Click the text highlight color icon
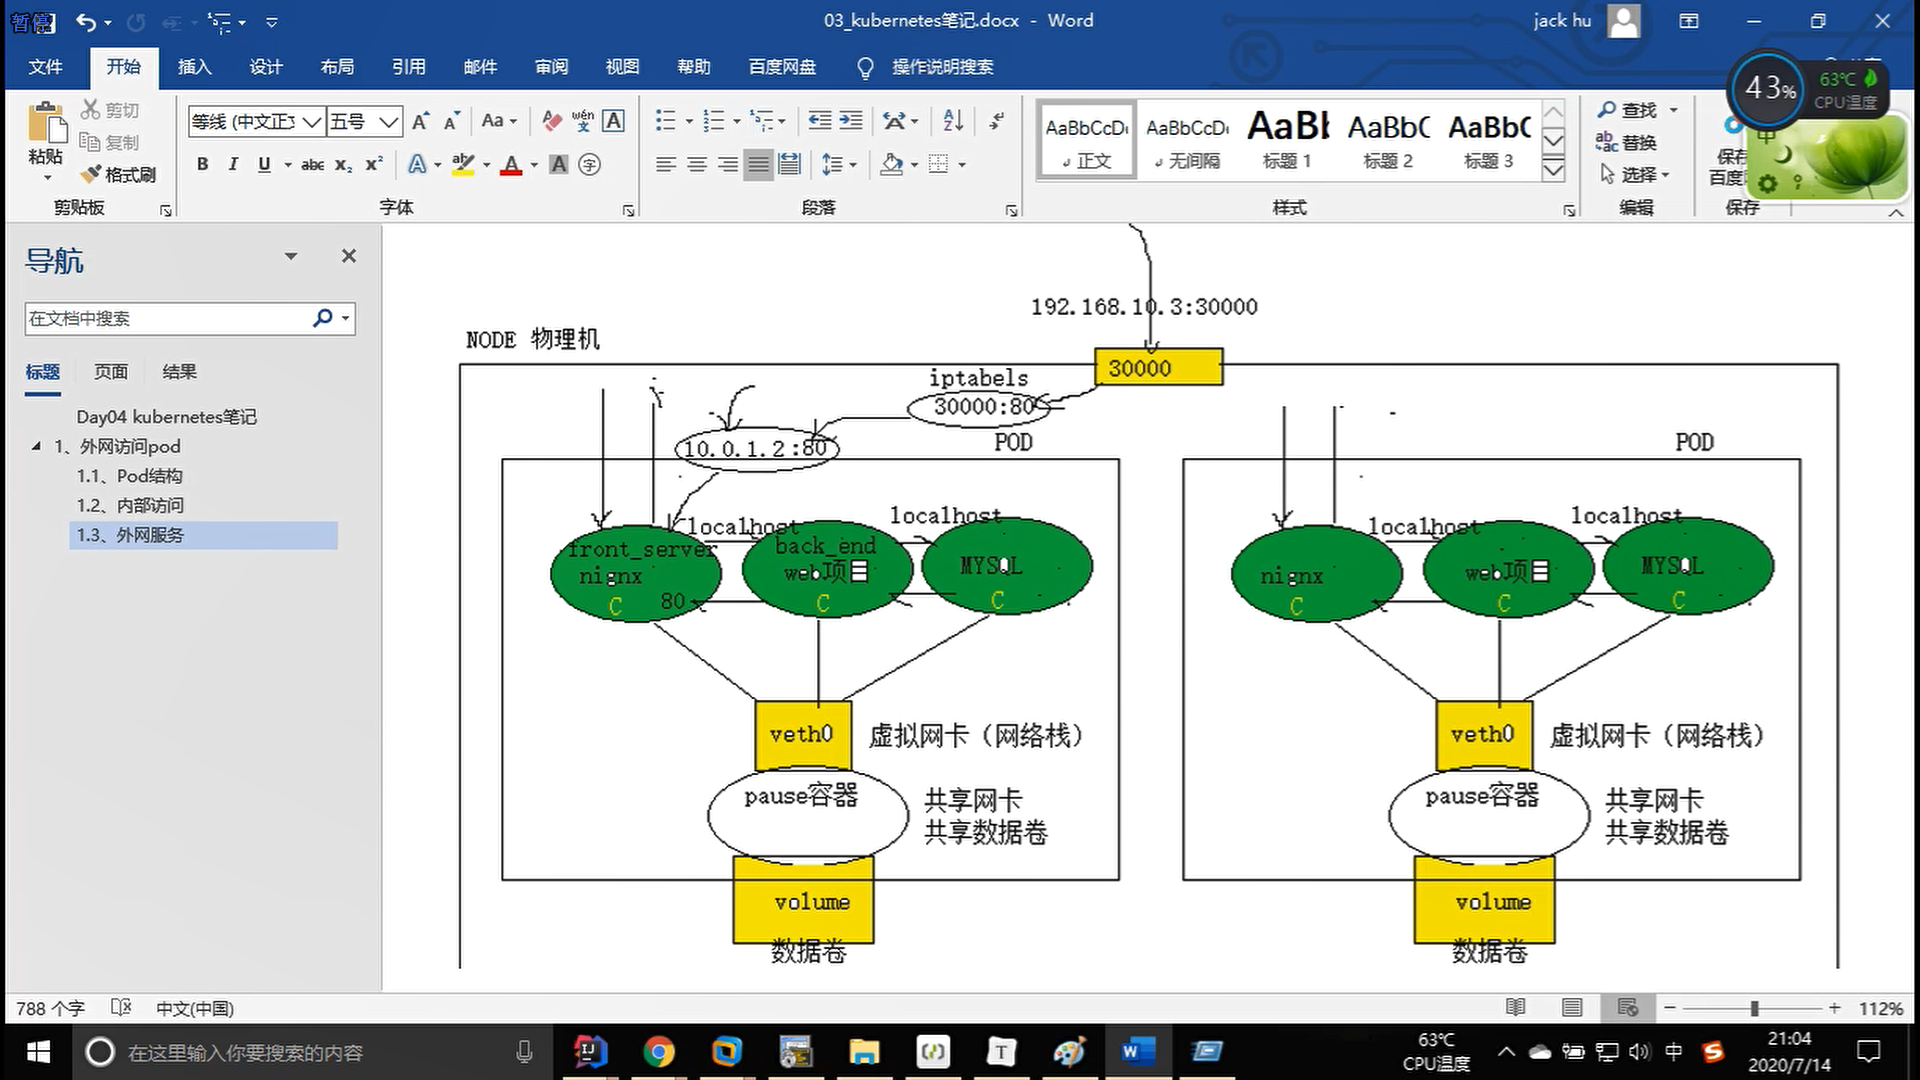Screen dimensions: 1920x1080 click(x=463, y=164)
